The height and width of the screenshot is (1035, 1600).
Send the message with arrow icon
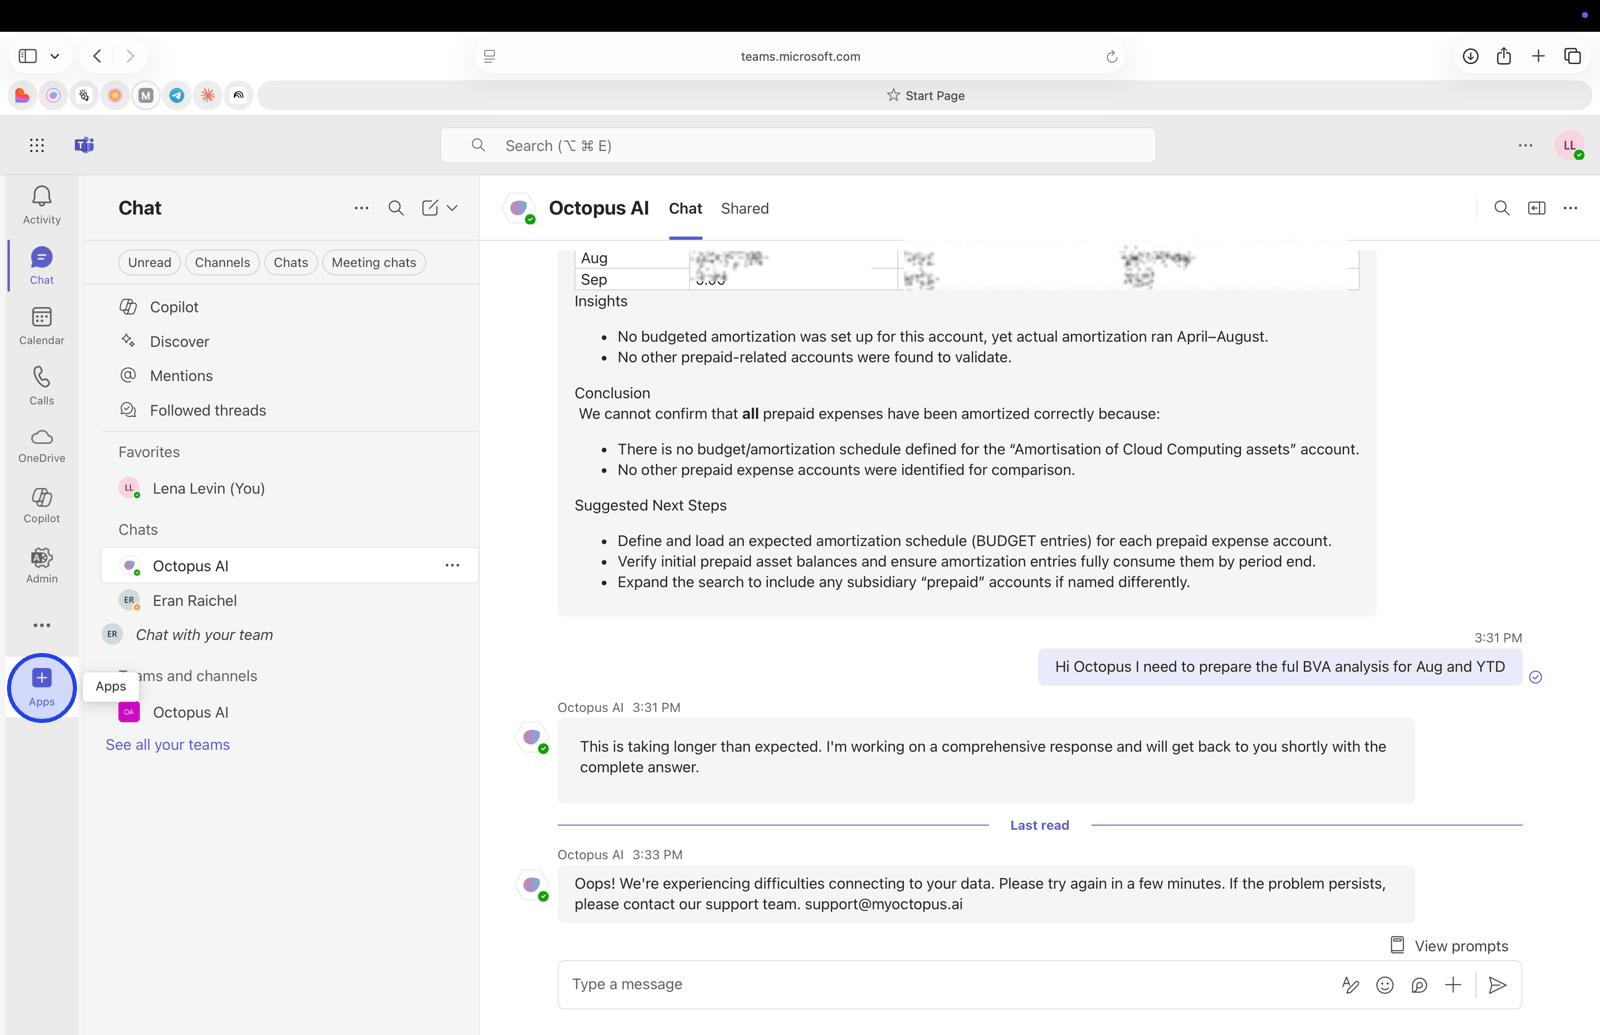(1497, 985)
